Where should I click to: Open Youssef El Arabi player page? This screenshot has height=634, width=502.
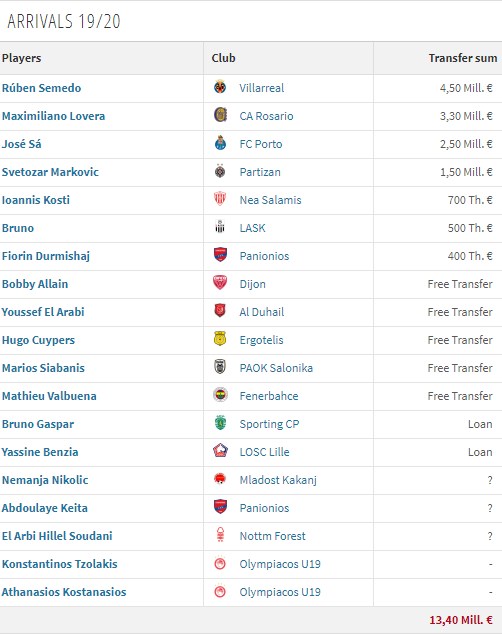43,312
